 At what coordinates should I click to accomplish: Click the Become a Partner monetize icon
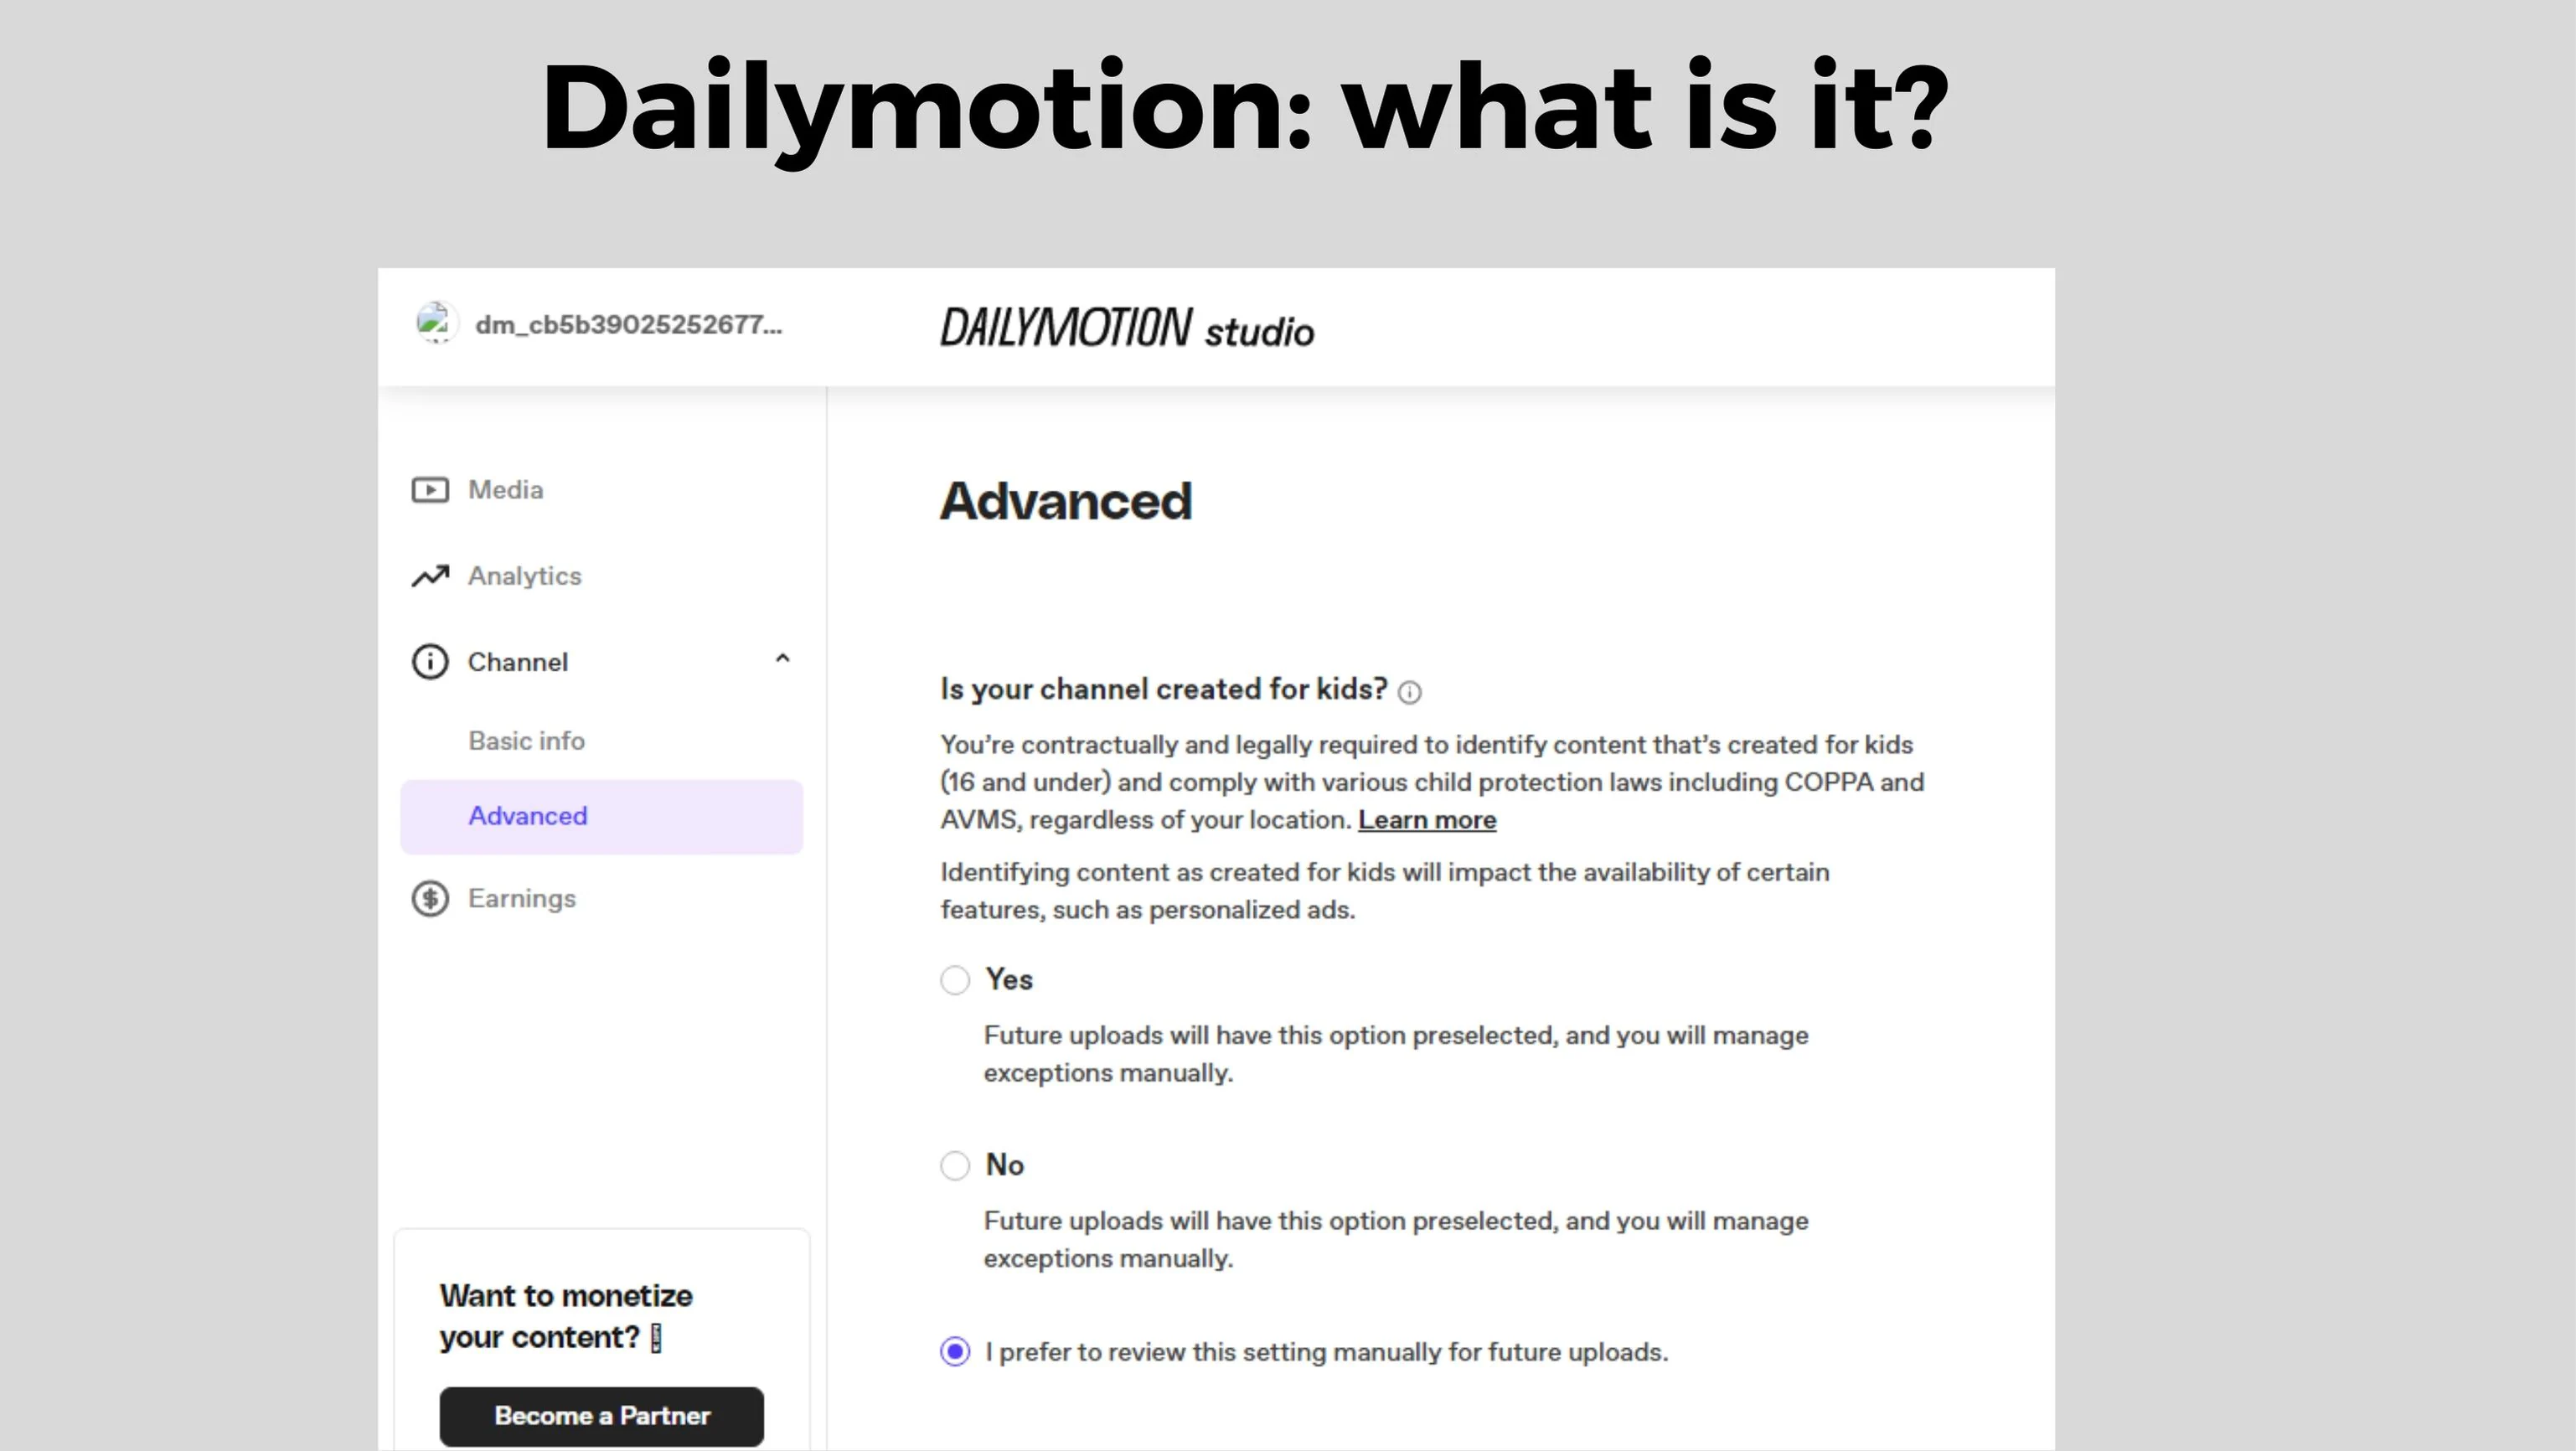601,1414
